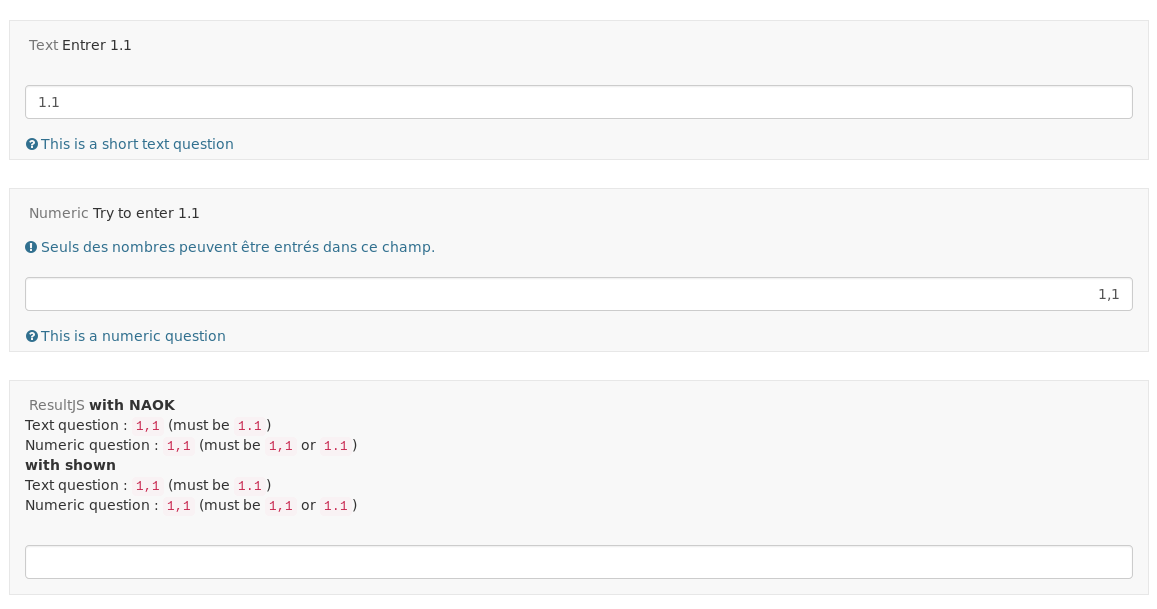Click the numeric input field containing 1,1
This screenshot has height=609, width=1157.
click(578, 294)
